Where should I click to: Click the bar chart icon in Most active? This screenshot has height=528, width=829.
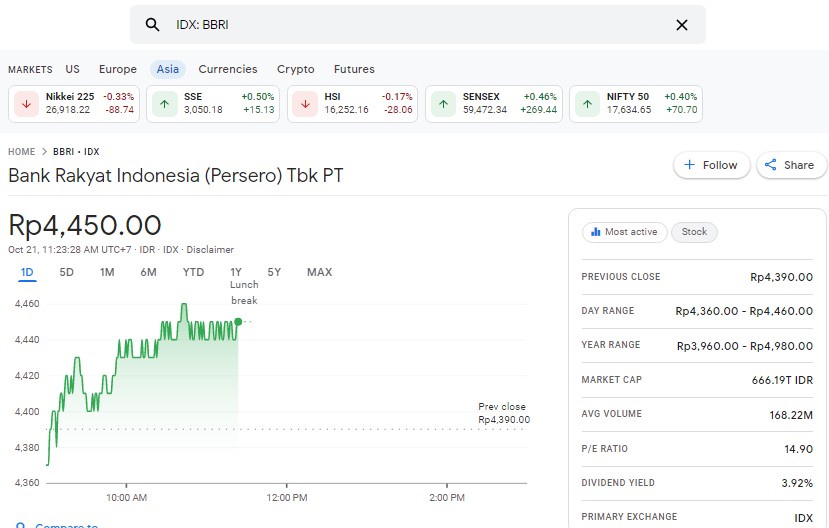[x=596, y=232]
